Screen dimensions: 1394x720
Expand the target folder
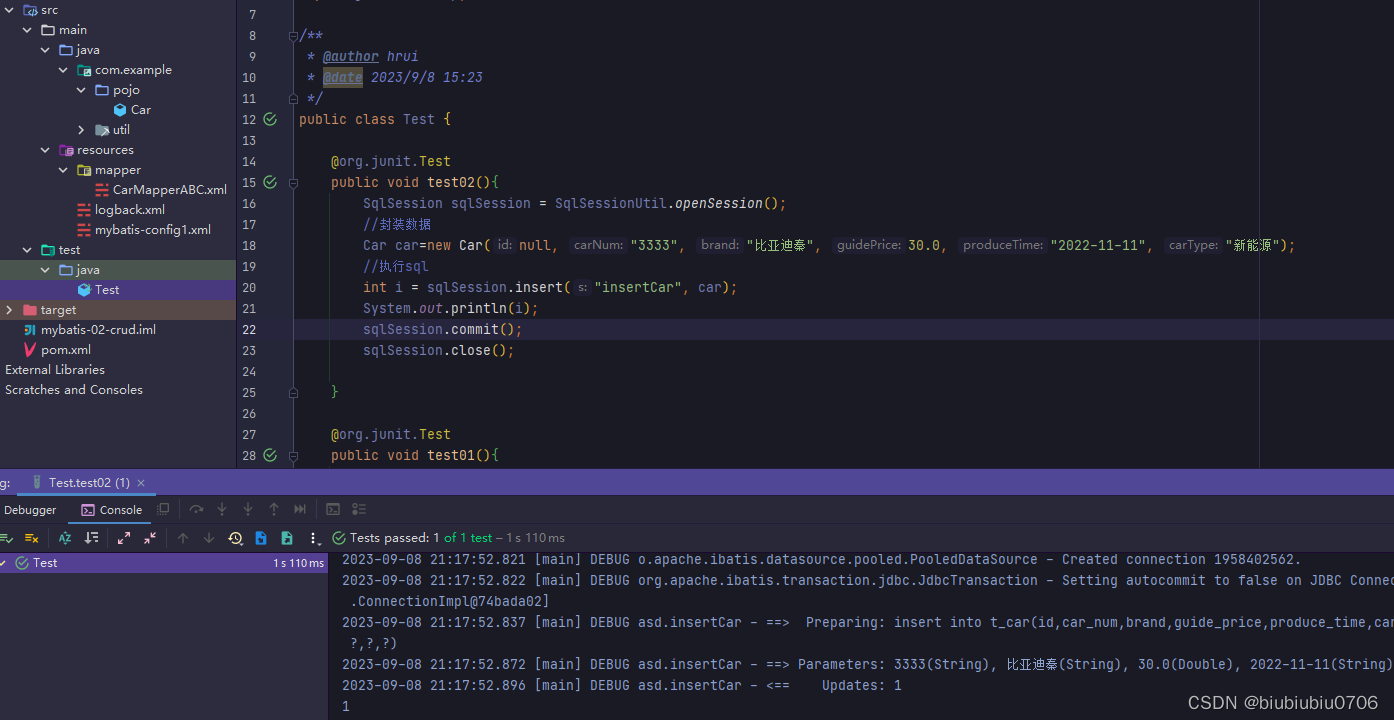coord(9,310)
